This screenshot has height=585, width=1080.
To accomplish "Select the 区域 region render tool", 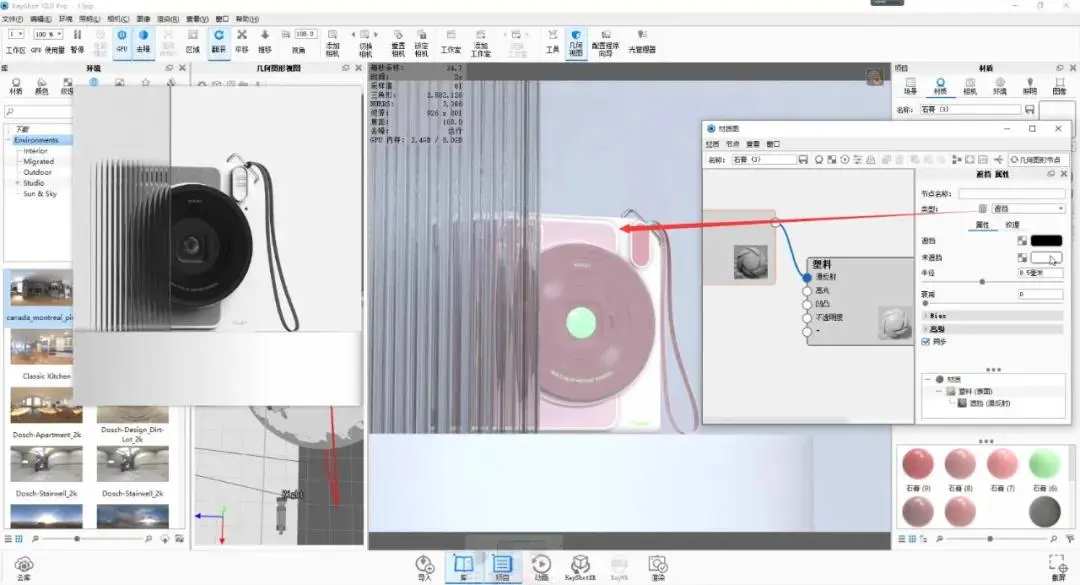I will [x=193, y=41].
